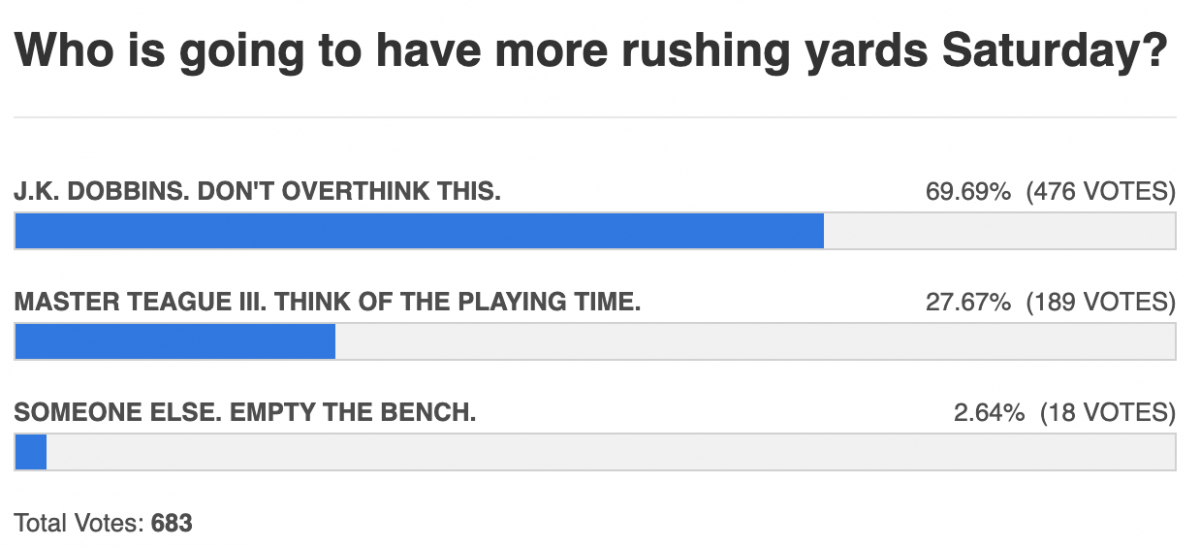Click the small blue bar for Someone Else

coord(31,453)
